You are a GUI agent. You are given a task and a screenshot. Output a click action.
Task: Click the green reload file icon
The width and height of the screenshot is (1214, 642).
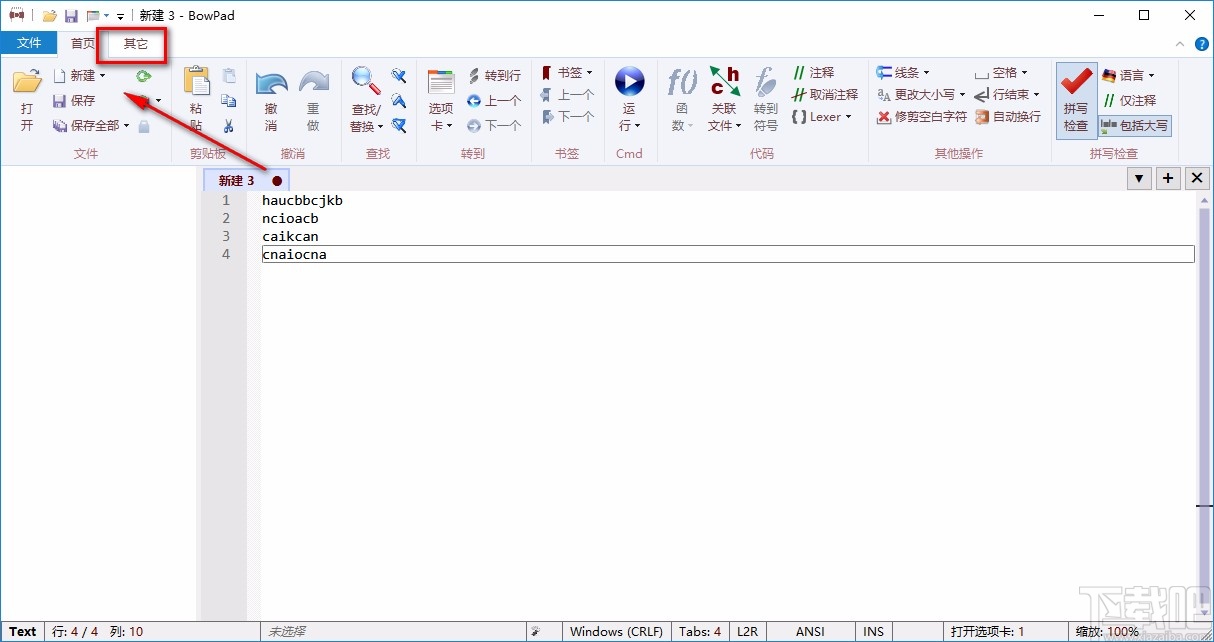click(144, 75)
